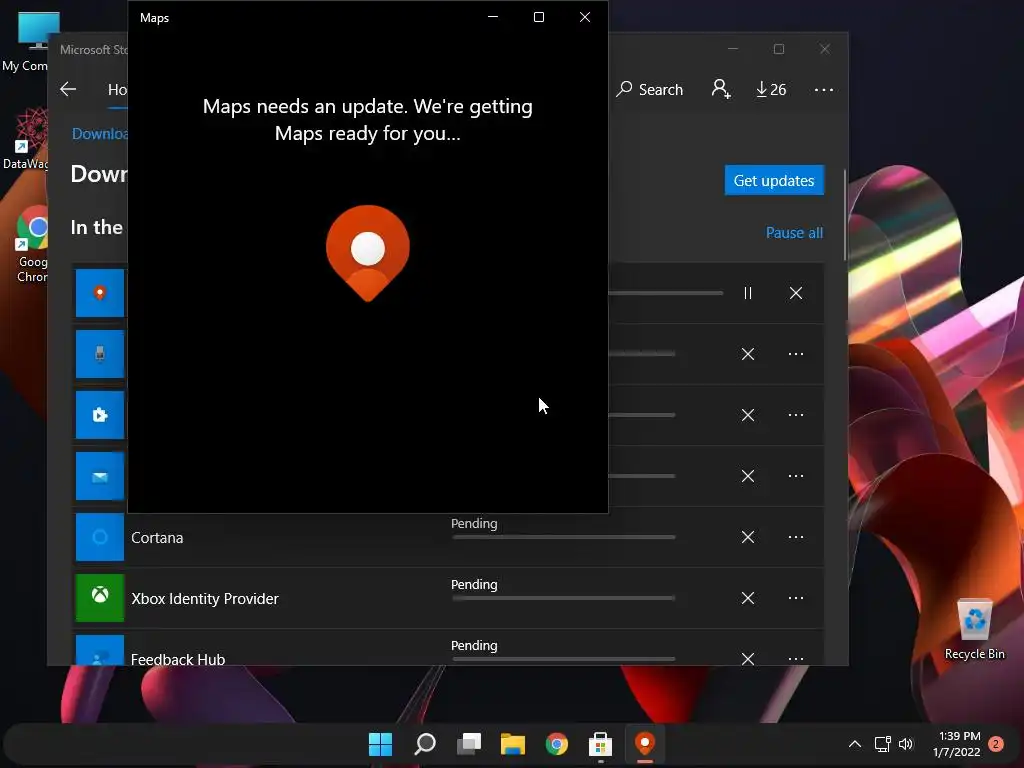Maximize the Maps window

coord(539,17)
